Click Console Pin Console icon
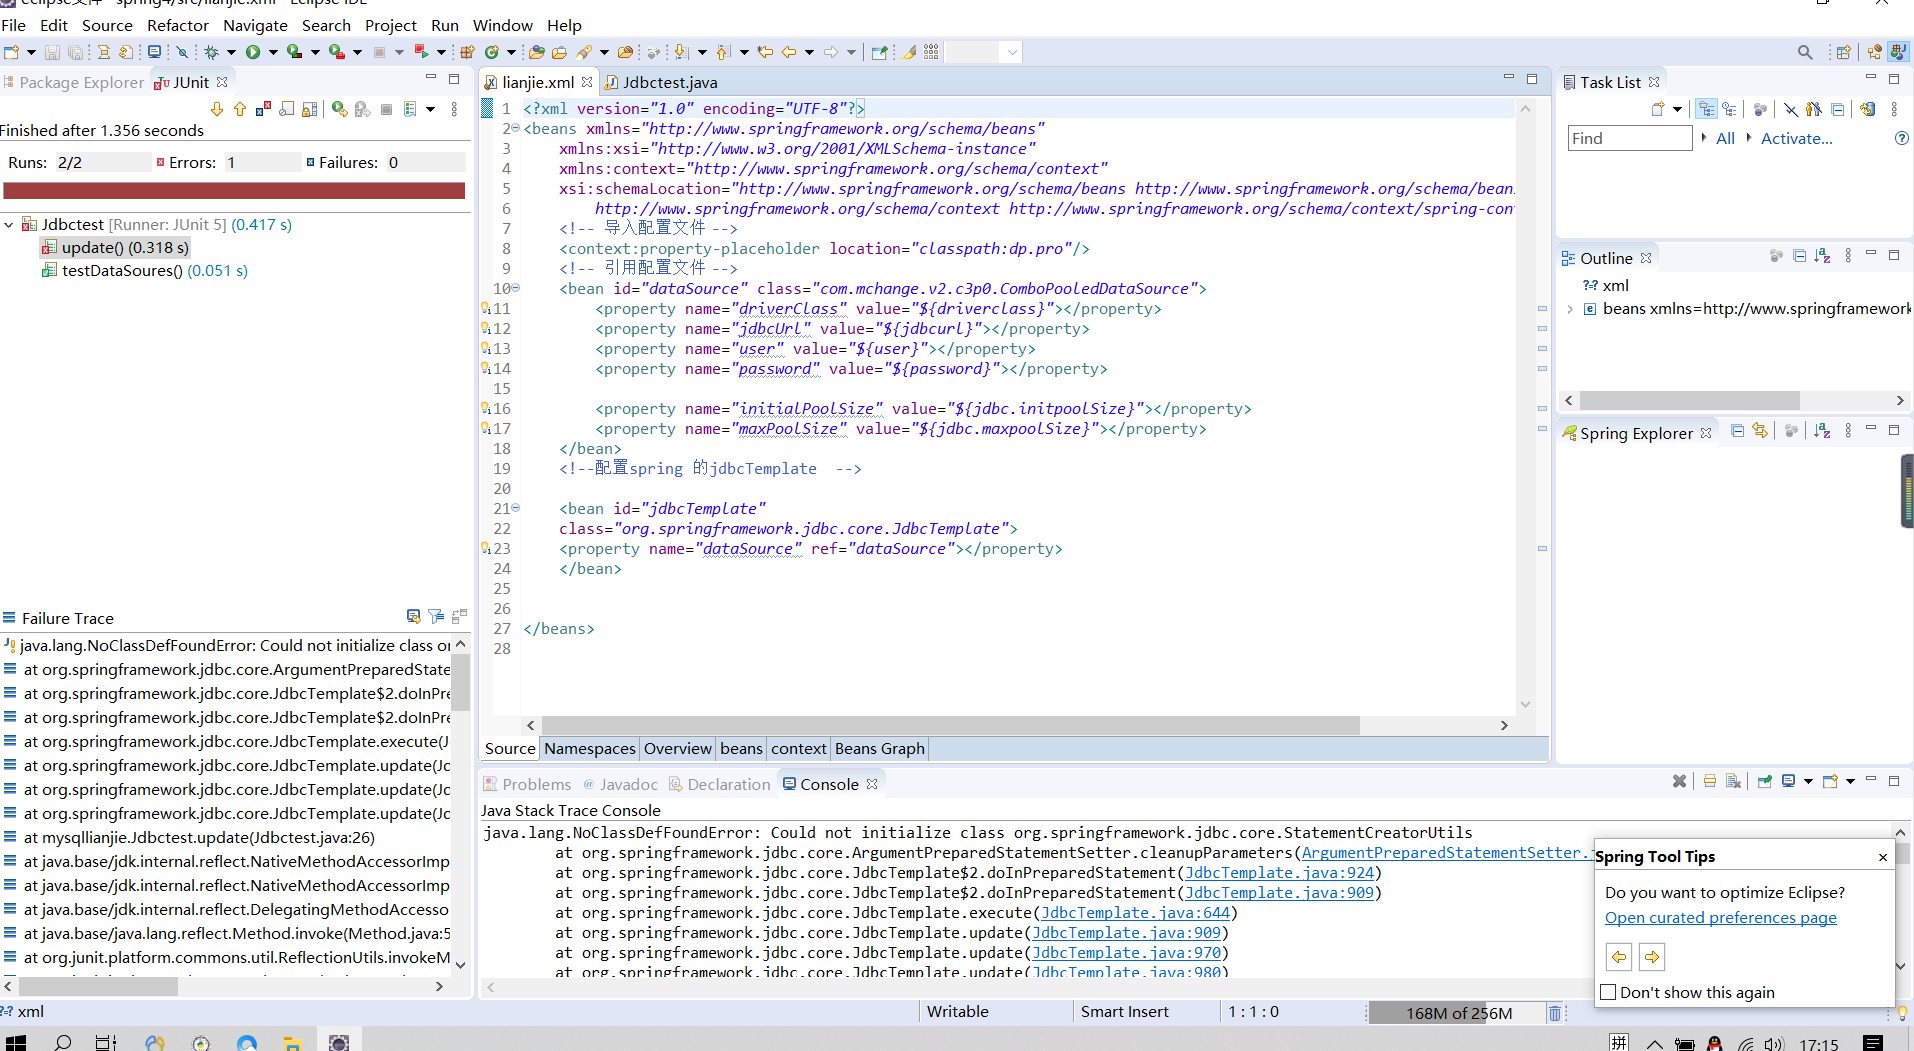The height and width of the screenshot is (1051, 1914). click(1764, 781)
